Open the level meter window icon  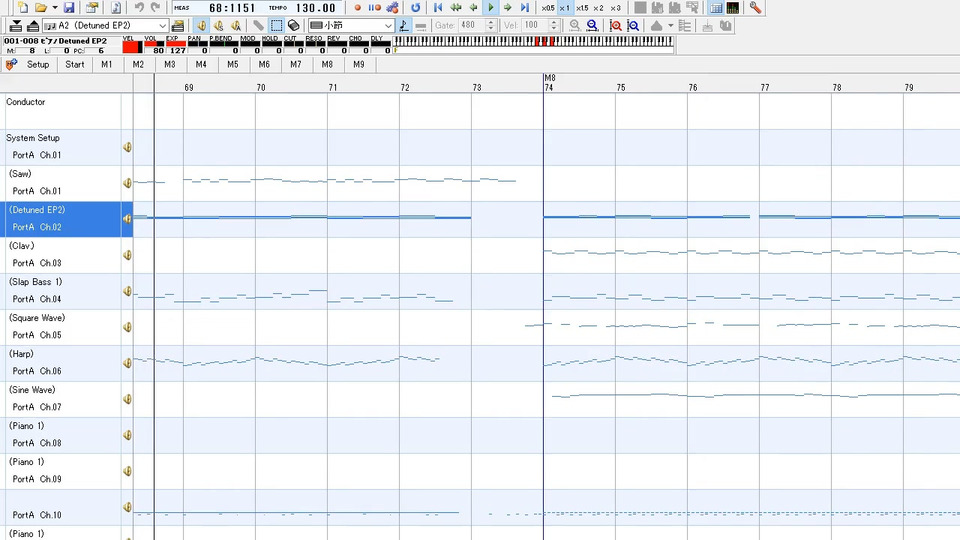[732, 8]
